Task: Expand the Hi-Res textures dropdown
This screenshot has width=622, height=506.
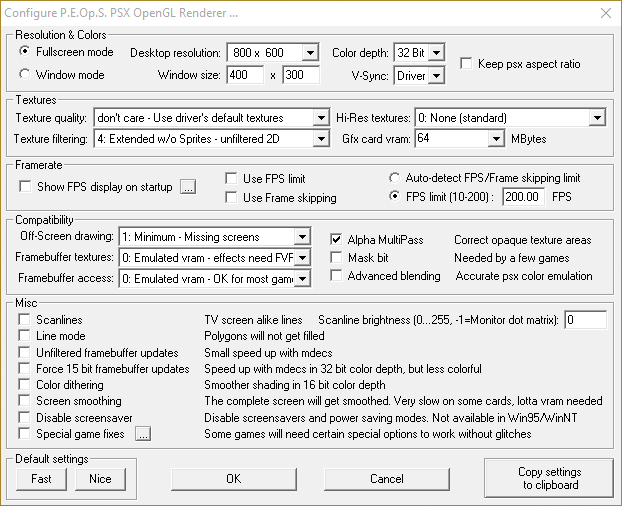Action: (x=510, y=118)
